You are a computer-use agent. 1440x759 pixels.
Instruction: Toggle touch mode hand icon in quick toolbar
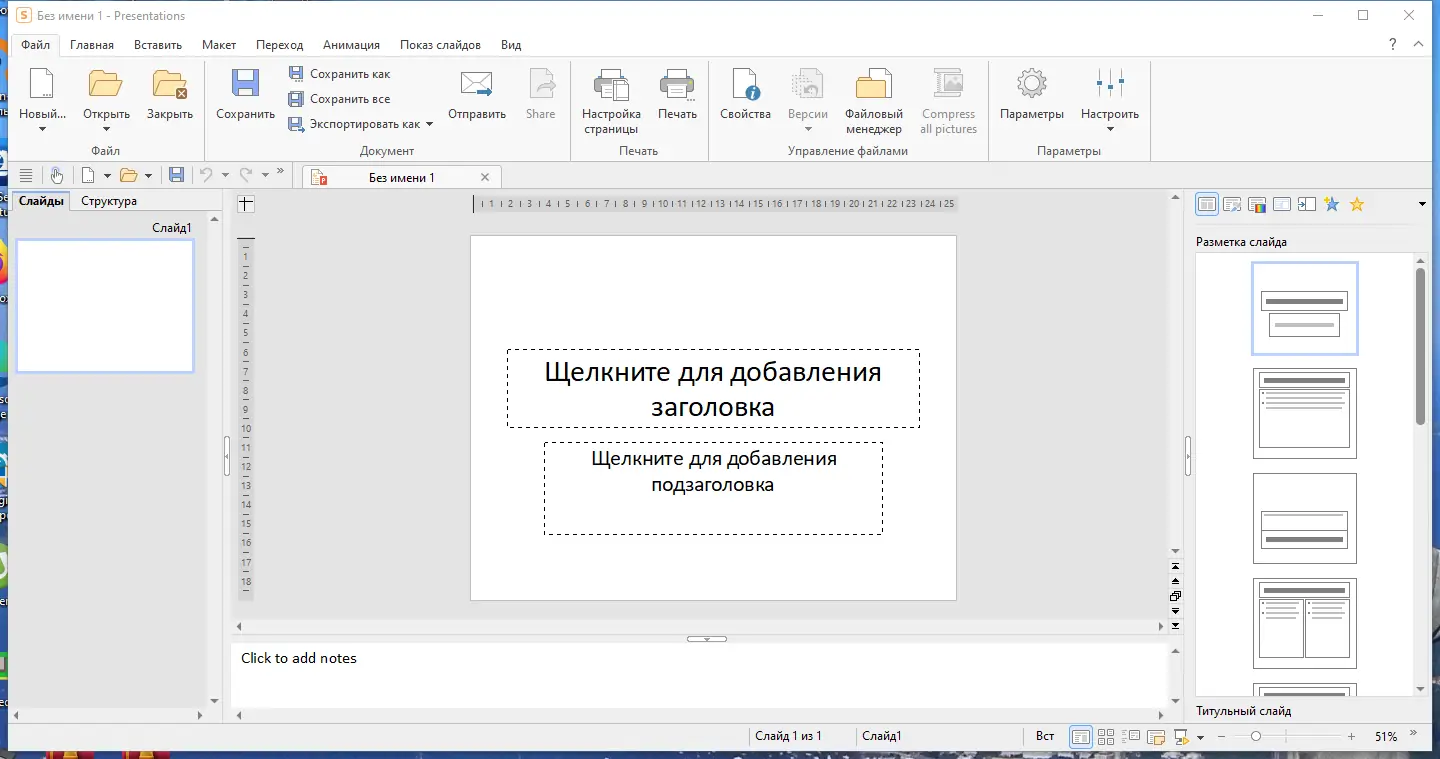click(x=57, y=176)
